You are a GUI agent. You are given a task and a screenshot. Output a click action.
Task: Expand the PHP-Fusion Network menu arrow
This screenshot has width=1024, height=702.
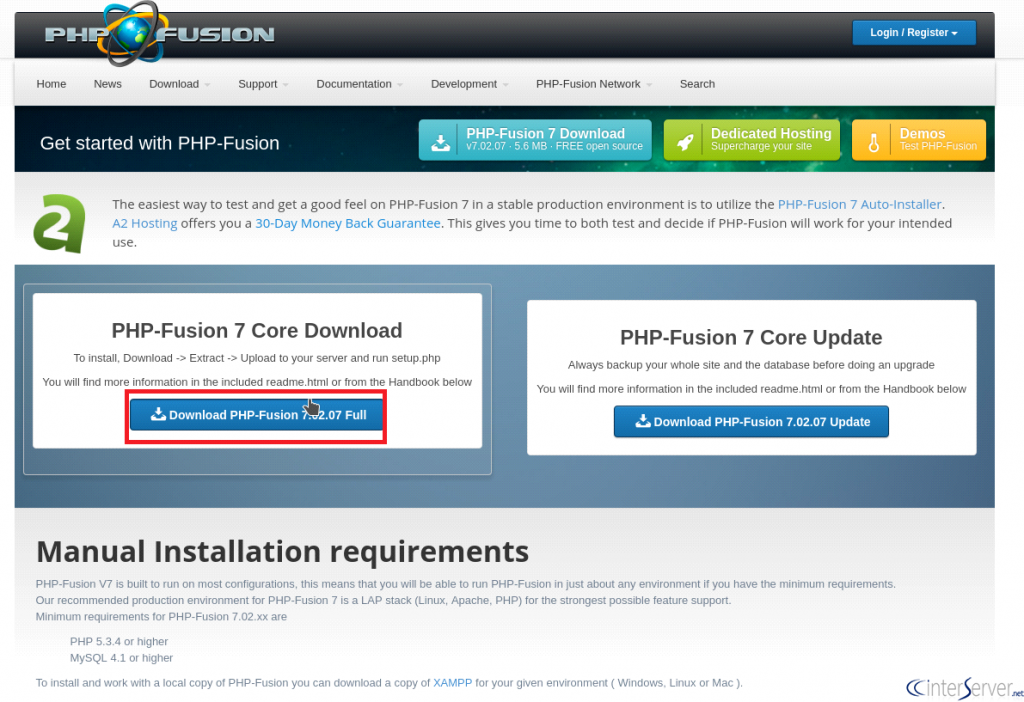649,85
